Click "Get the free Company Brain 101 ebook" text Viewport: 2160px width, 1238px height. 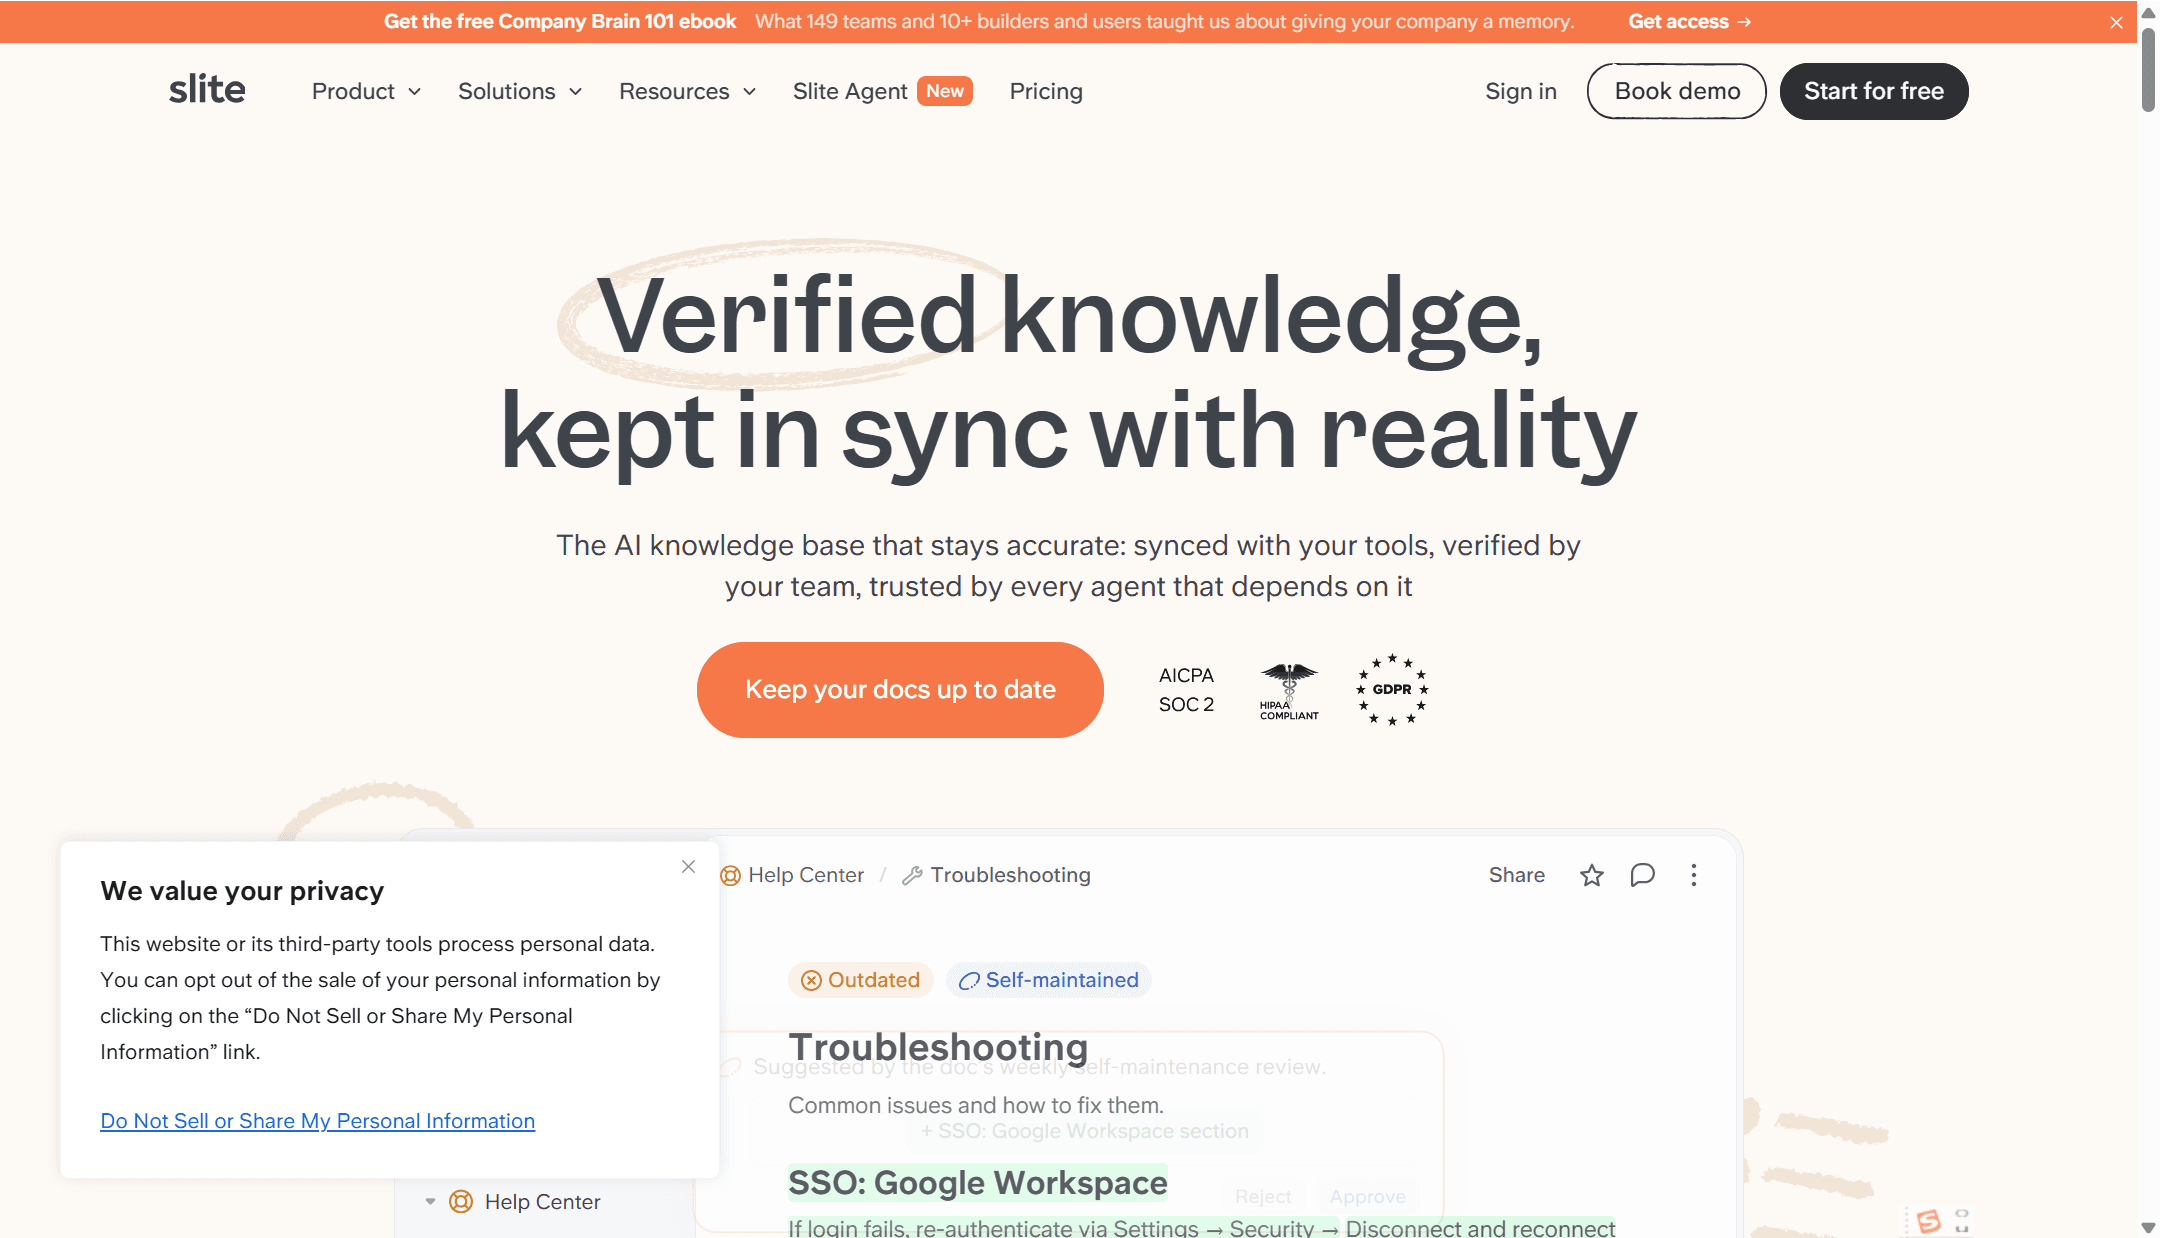[560, 21]
